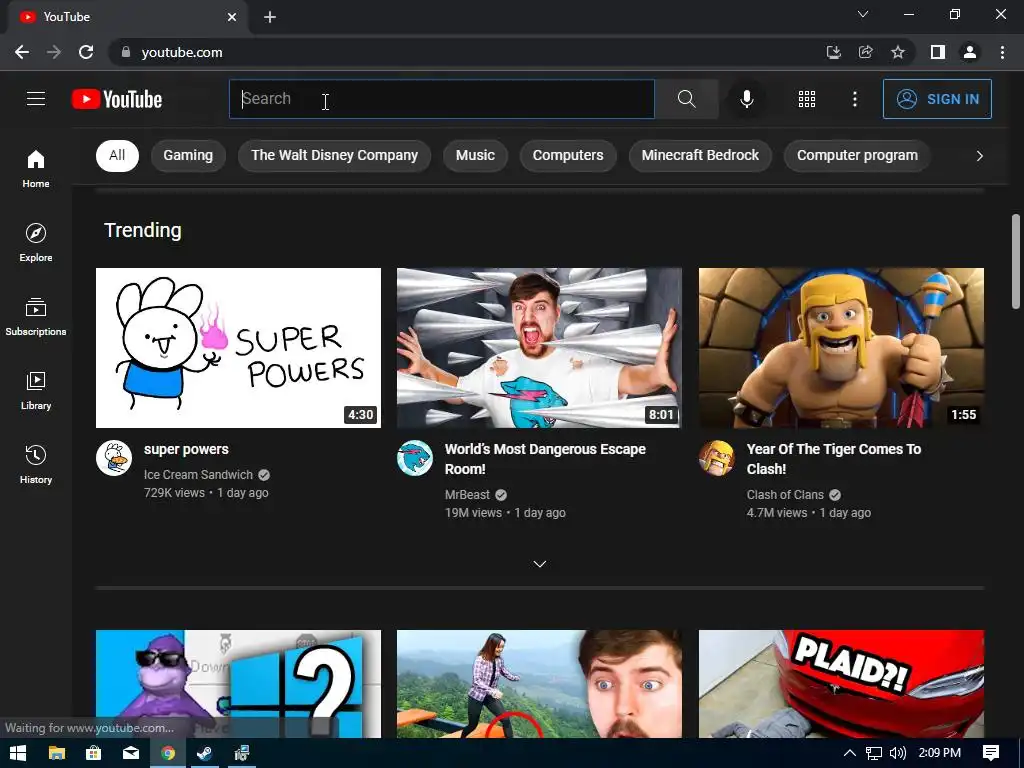Open MrBeast channel avatar

click(415, 458)
